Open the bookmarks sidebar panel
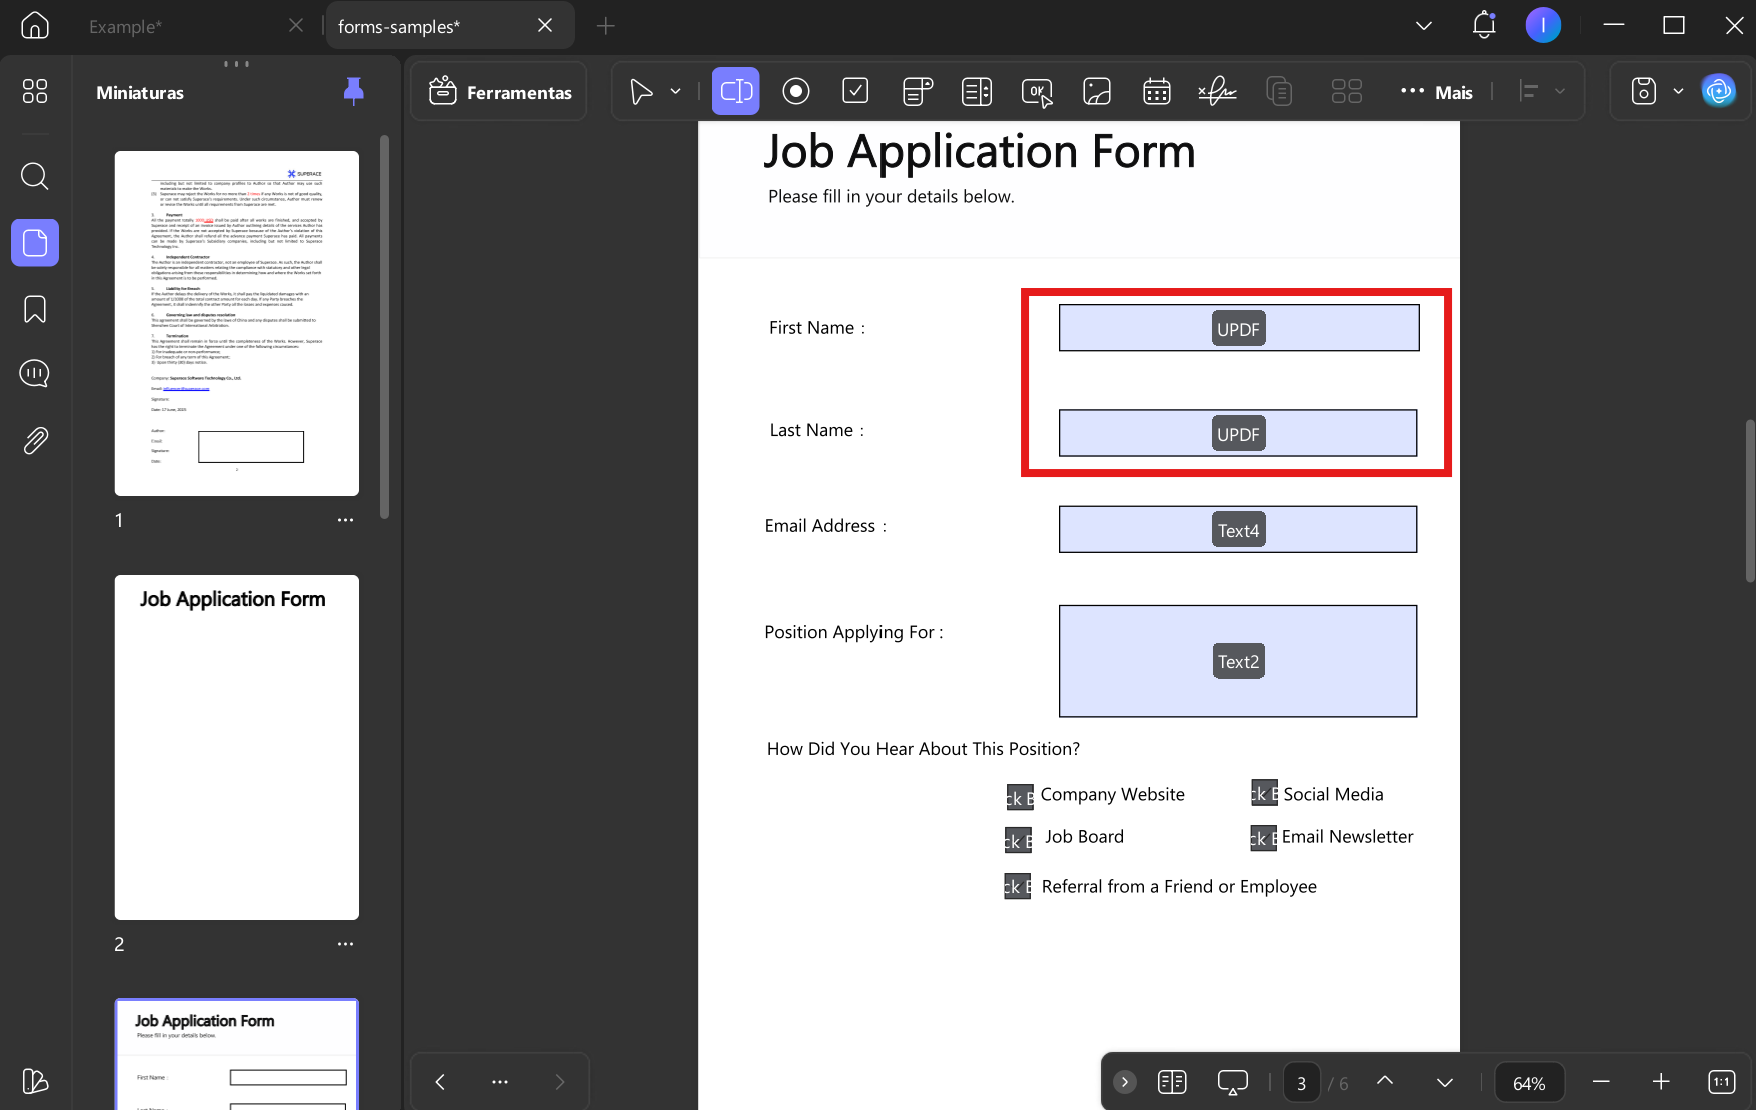This screenshot has height=1110, width=1756. coord(35,309)
